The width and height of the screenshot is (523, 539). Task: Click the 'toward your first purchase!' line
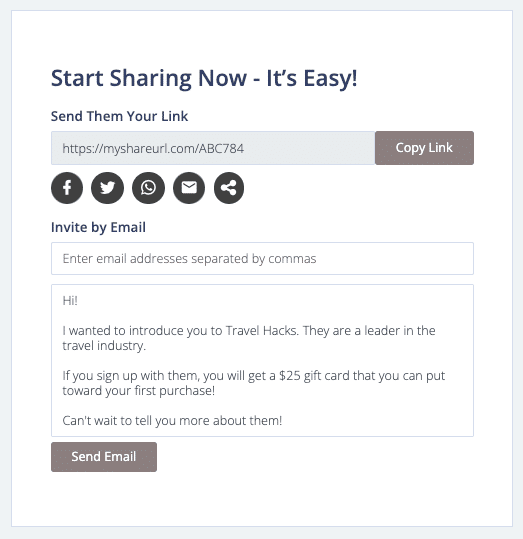click(139, 391)
